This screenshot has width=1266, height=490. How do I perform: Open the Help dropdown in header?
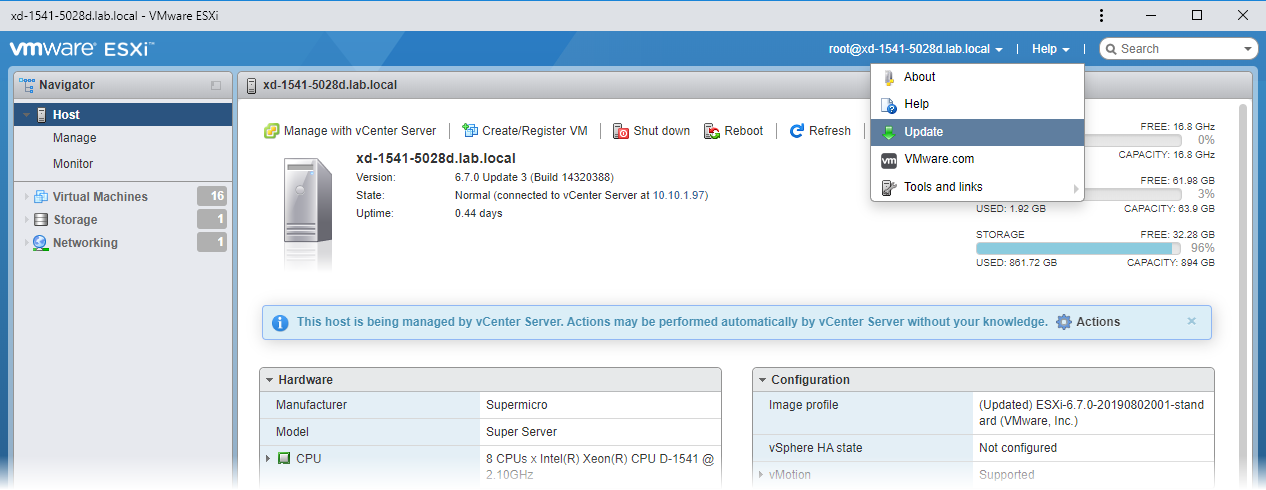click(1051, 49)
